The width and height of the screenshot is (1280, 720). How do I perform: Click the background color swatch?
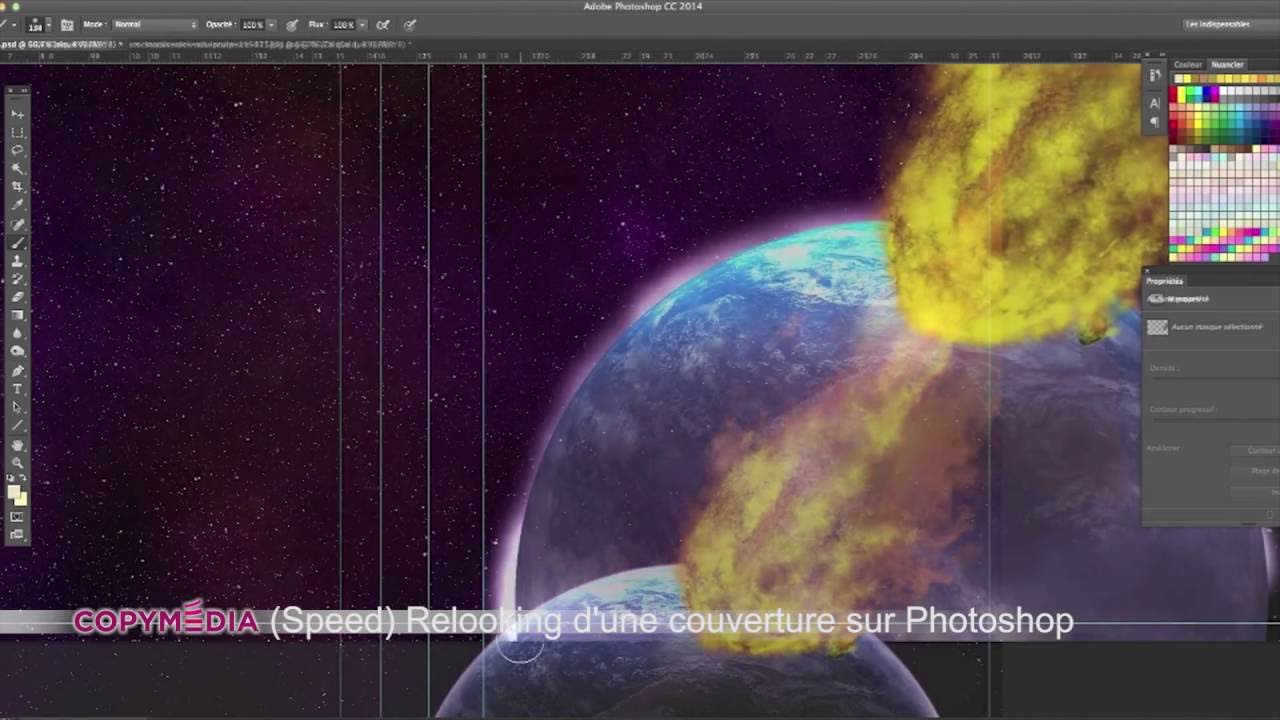[22, 499]
